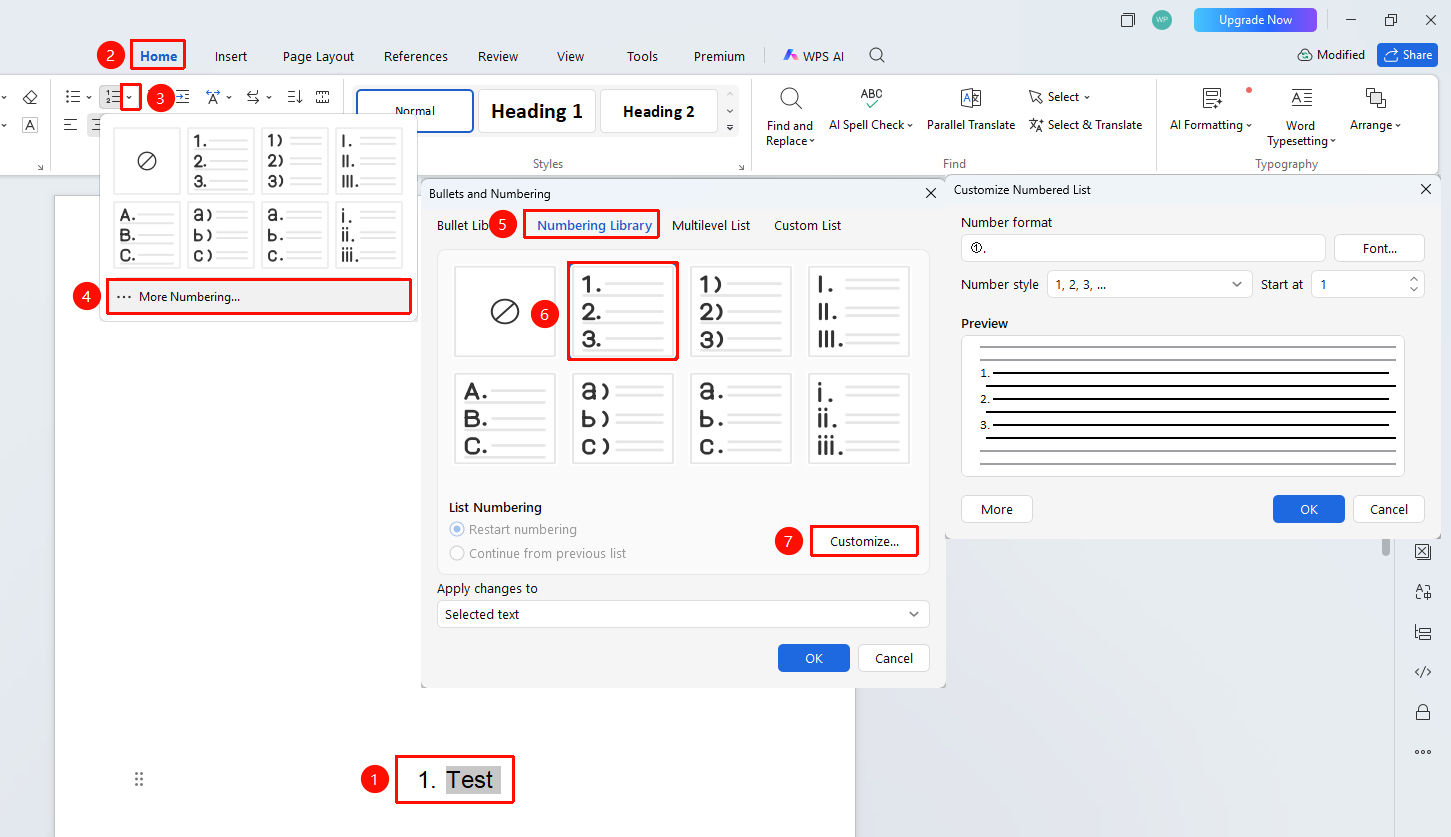Click the AI Spell Check icon
This screenshot has width=1451, height=837.
[871, 98]
